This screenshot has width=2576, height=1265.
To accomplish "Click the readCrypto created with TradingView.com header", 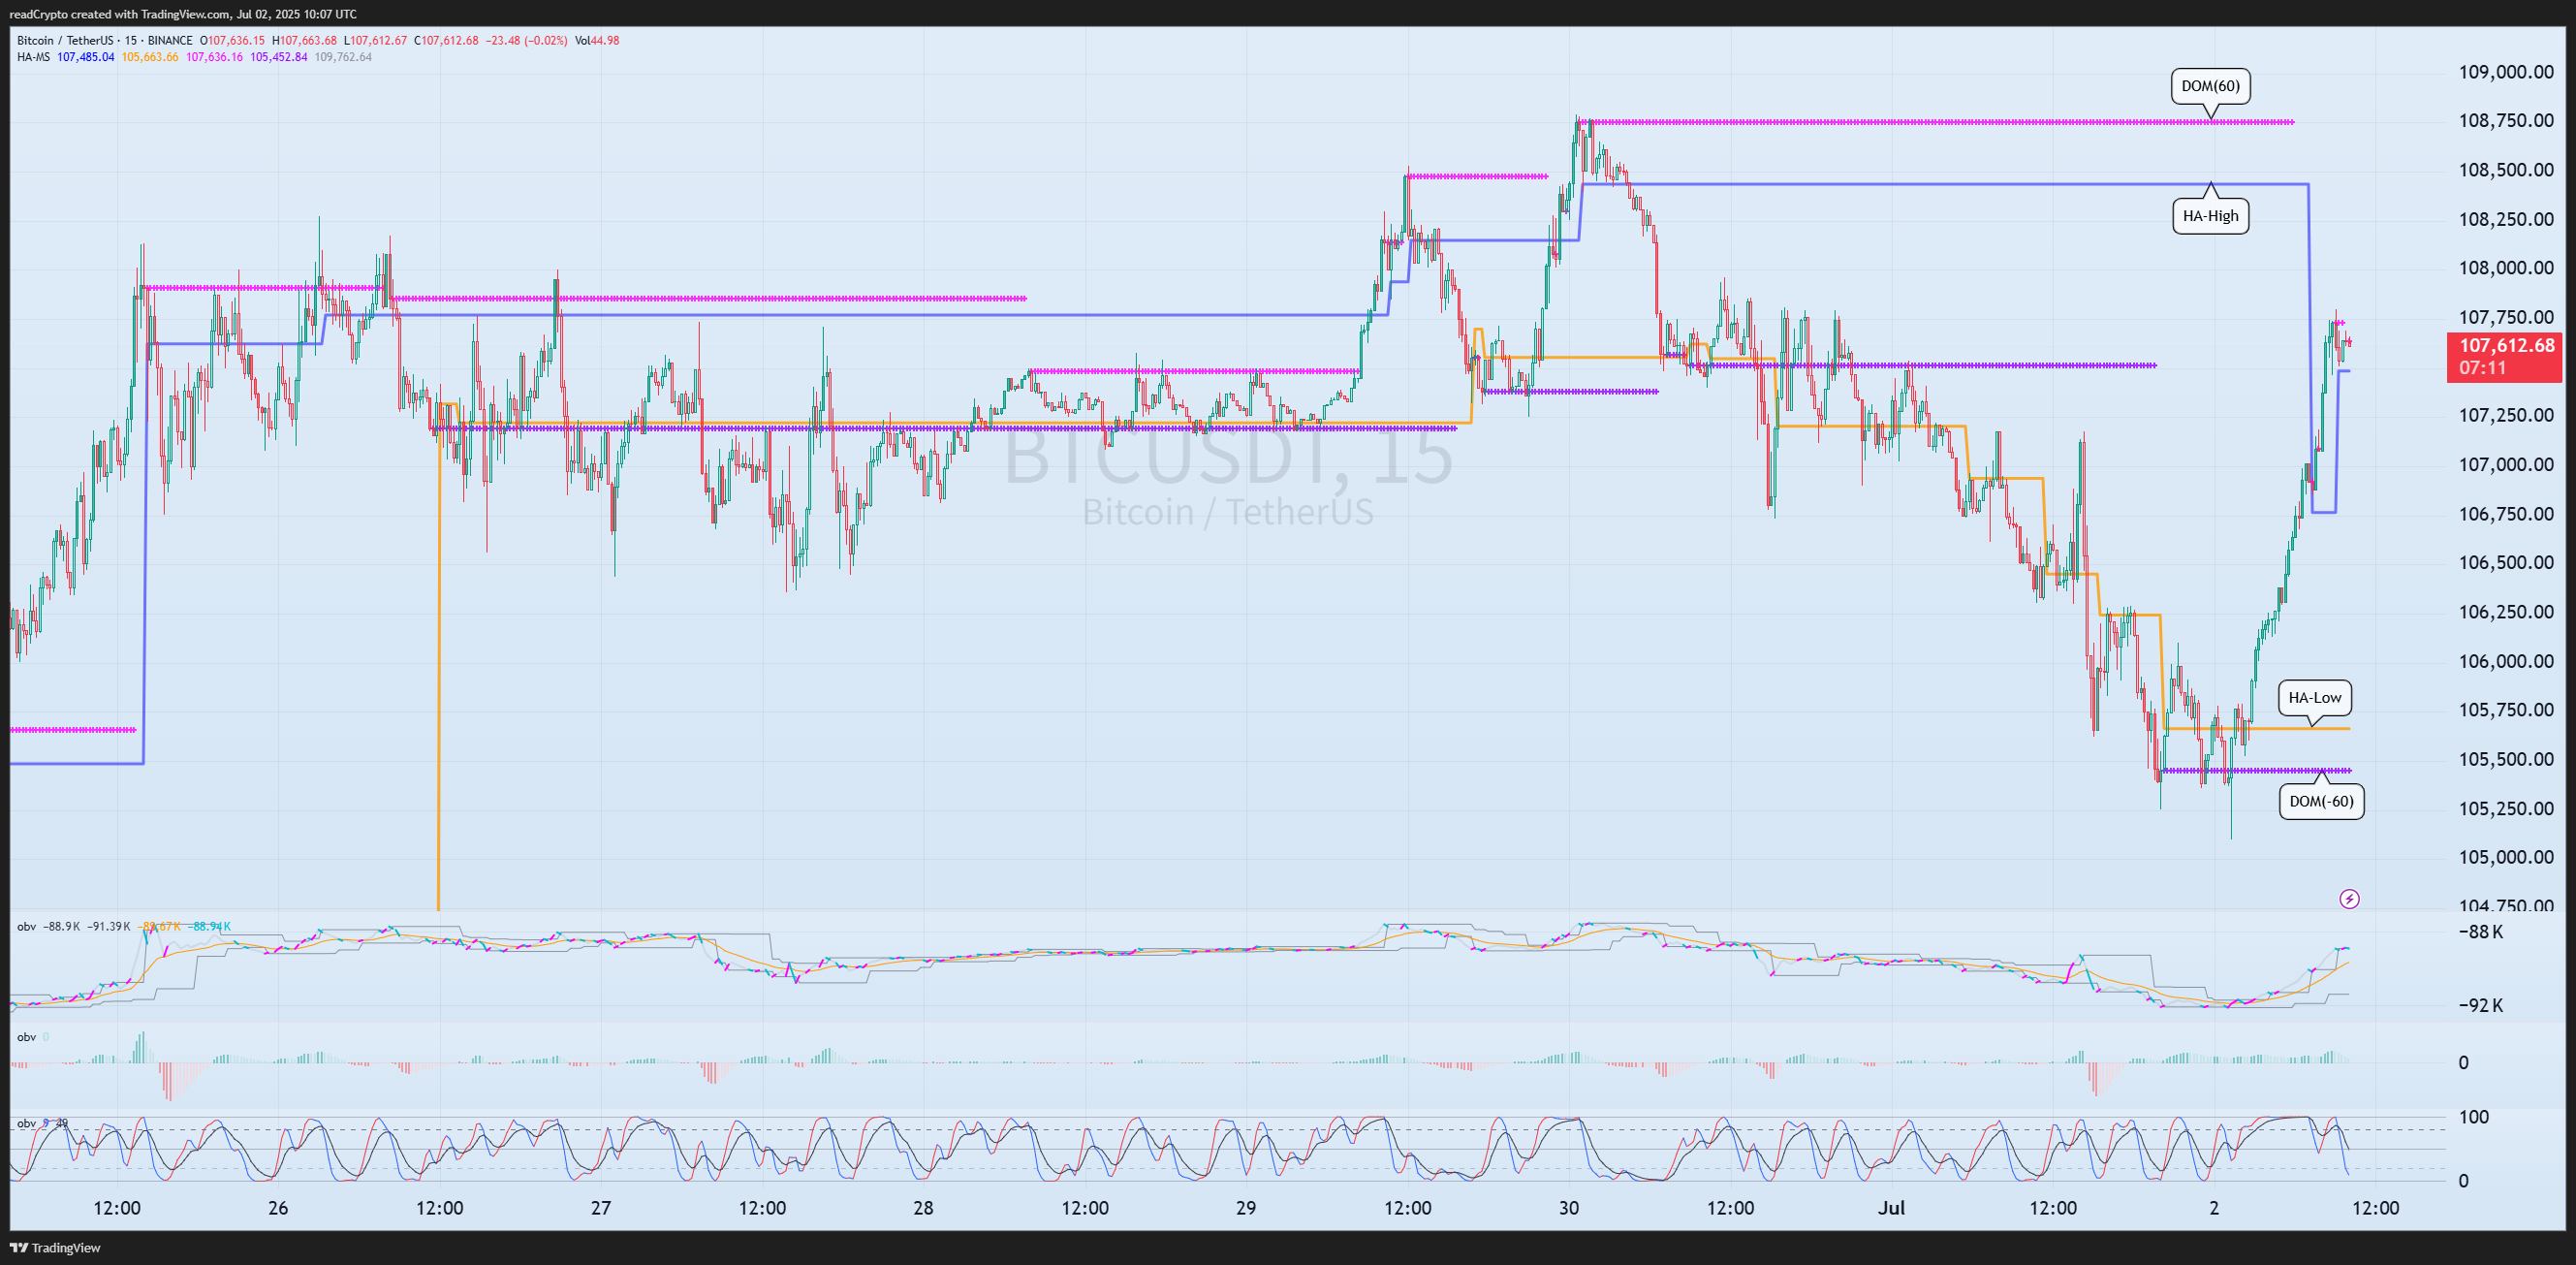I will (183, 14).
